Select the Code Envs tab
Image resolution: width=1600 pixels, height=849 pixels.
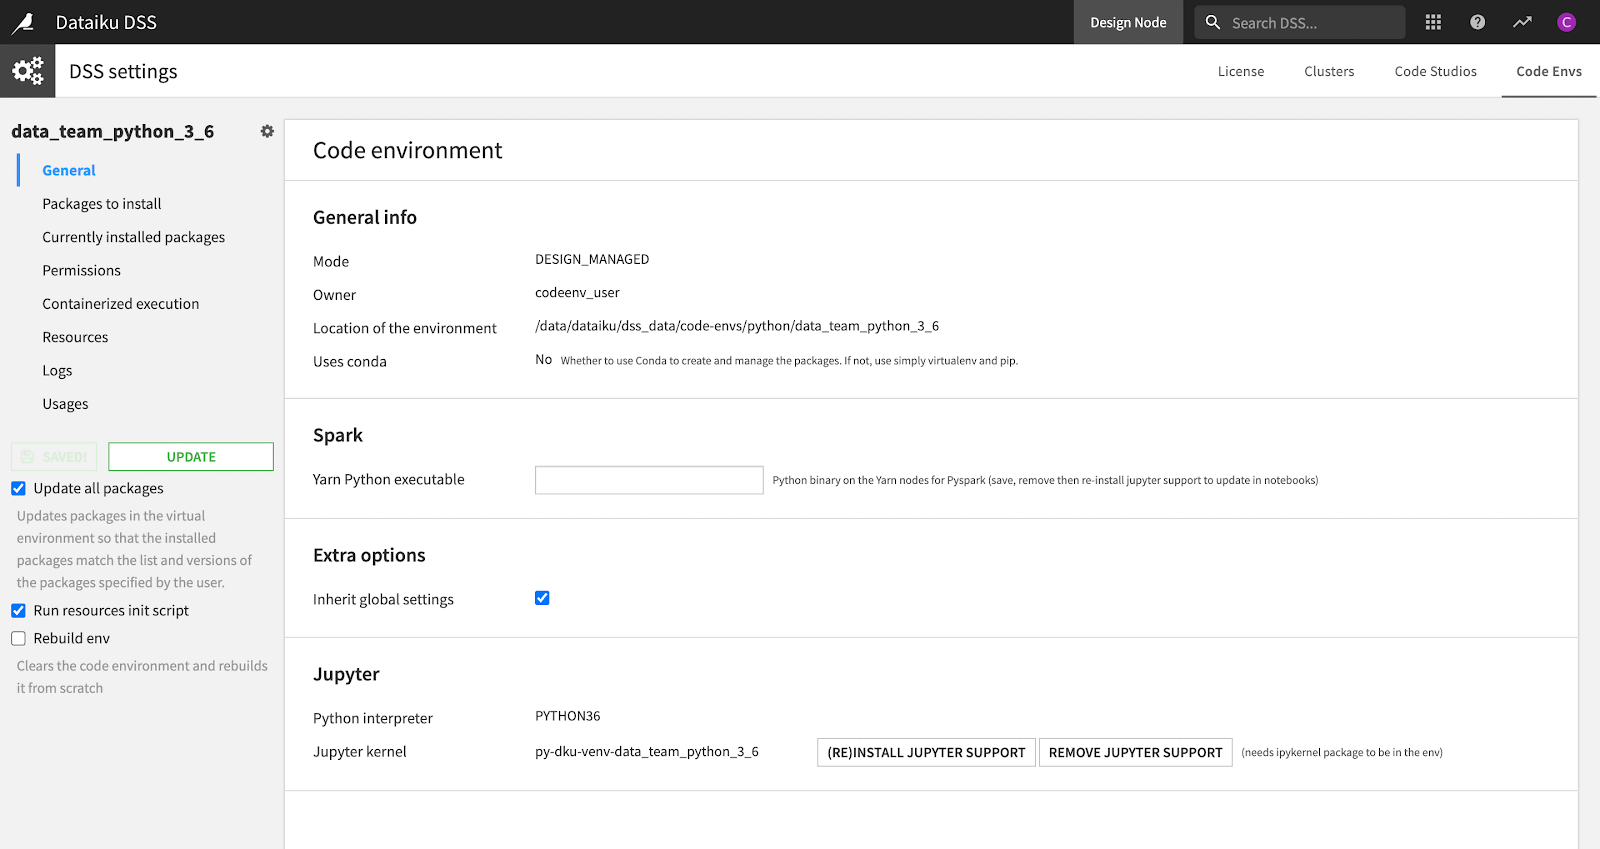pos(1549,71)
